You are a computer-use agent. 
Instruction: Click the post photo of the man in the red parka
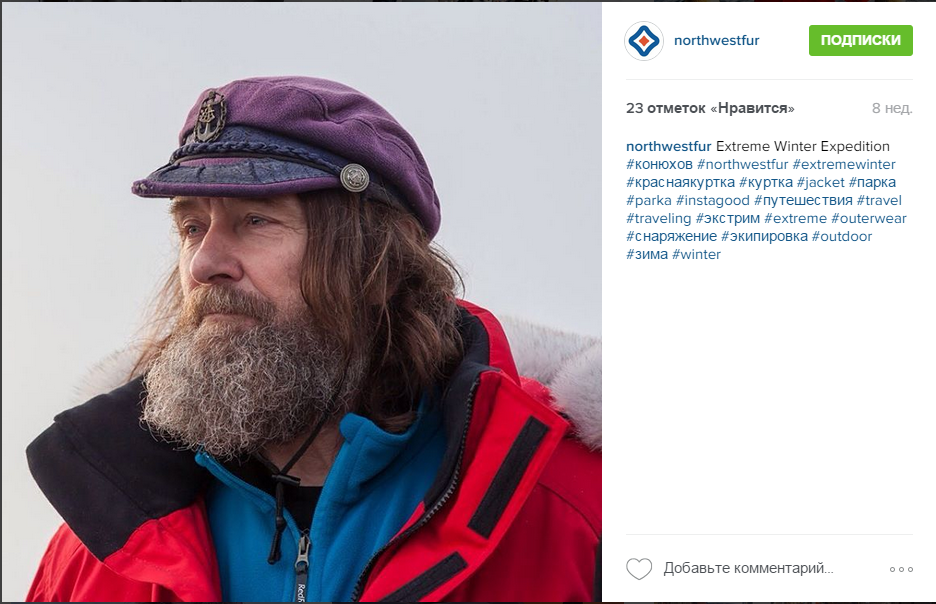pos(301,302)
